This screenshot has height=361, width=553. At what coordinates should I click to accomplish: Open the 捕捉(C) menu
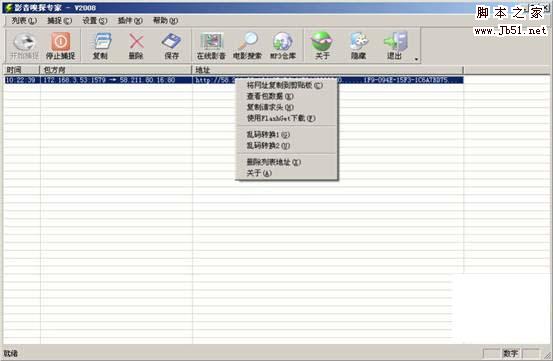pos(60,21)
